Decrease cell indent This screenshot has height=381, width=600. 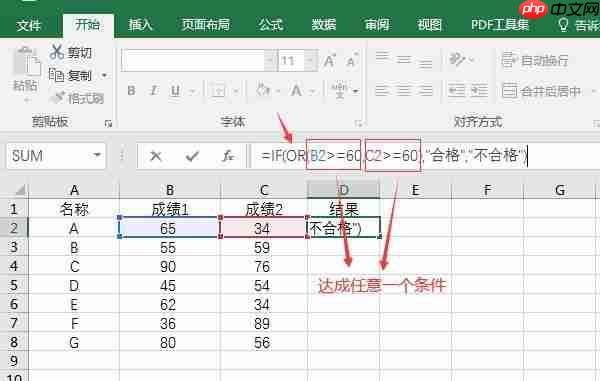[x=456, y=91]
